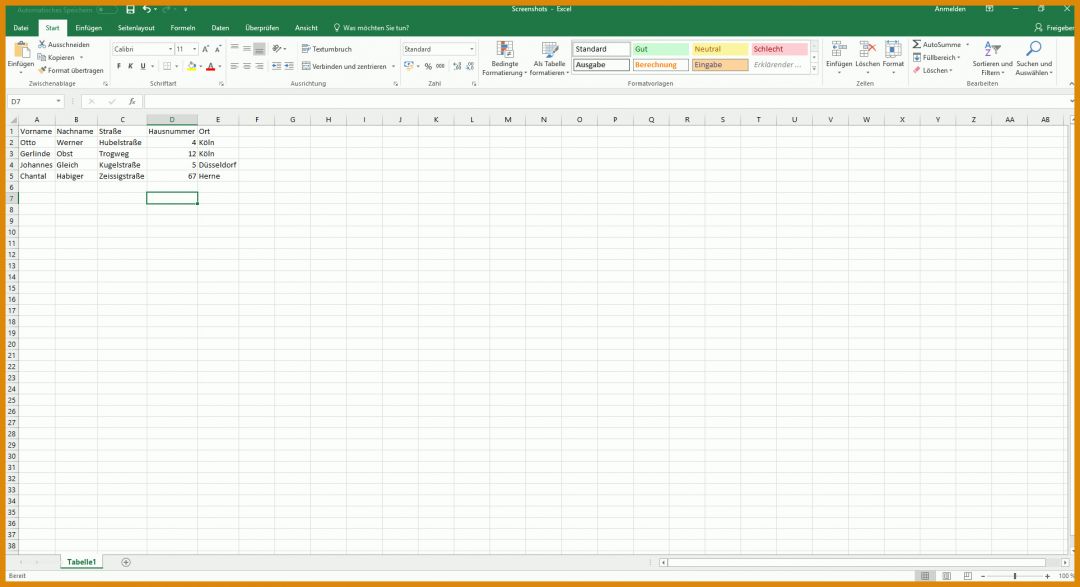Click the cell borders icon
This screenshot has height=587, width=1080.
click(x=167, y=67)
